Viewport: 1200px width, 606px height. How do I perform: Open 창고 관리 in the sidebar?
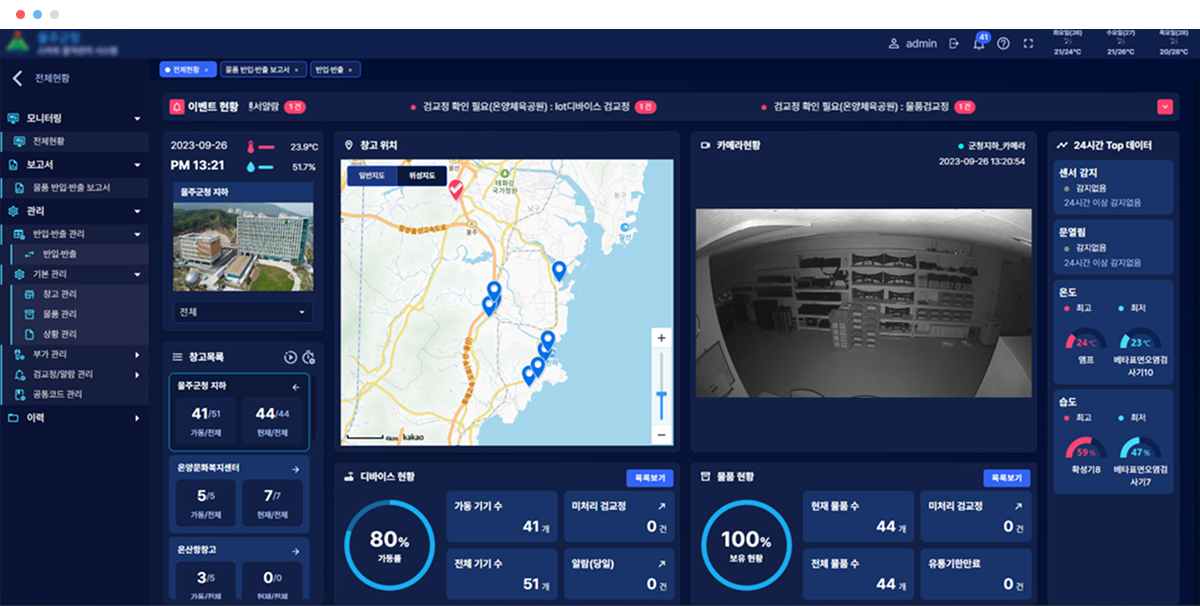[x=60, y=294]
